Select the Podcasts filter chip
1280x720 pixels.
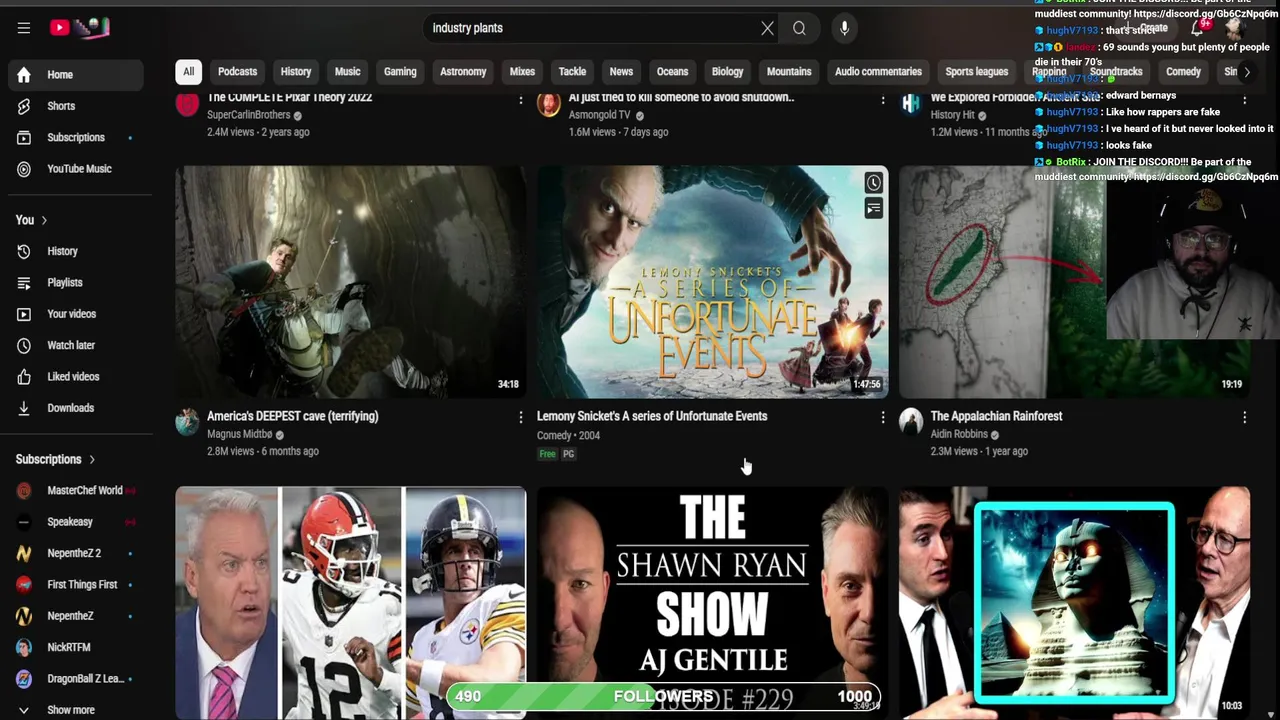tap(237, 72)
